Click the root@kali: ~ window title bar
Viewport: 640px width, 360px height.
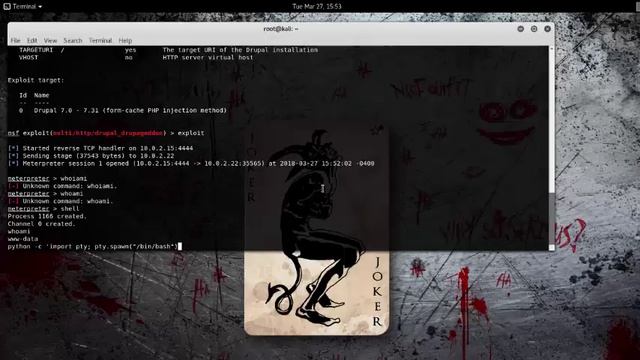281,29
